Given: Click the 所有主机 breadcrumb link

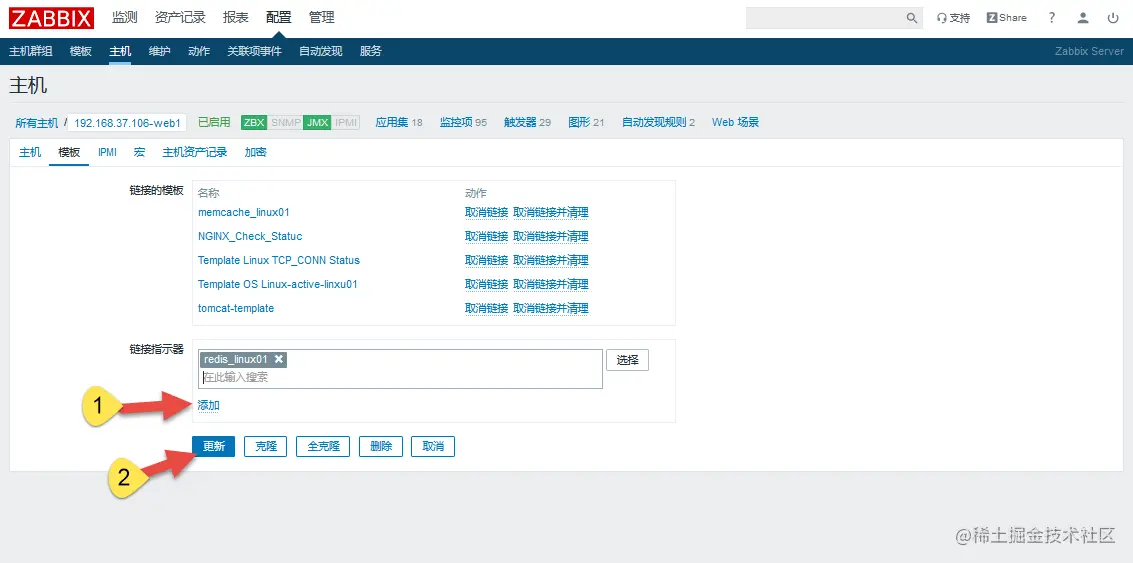Looking at the screenshot, I should pyautogui.click(x=37, y=123).
